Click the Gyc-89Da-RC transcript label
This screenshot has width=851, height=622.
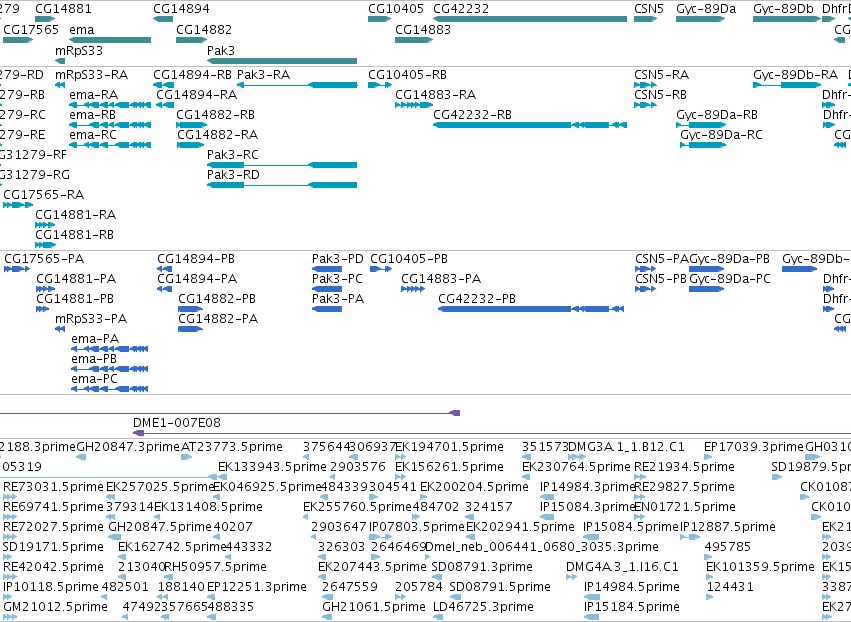click(721, 135)
